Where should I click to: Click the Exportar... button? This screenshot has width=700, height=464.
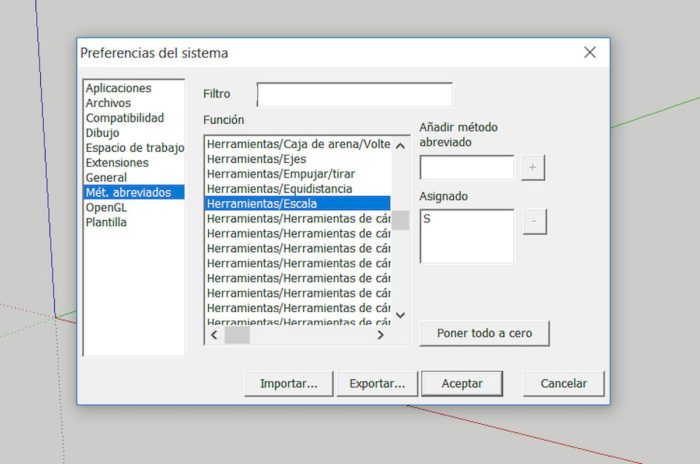point(376,383)
